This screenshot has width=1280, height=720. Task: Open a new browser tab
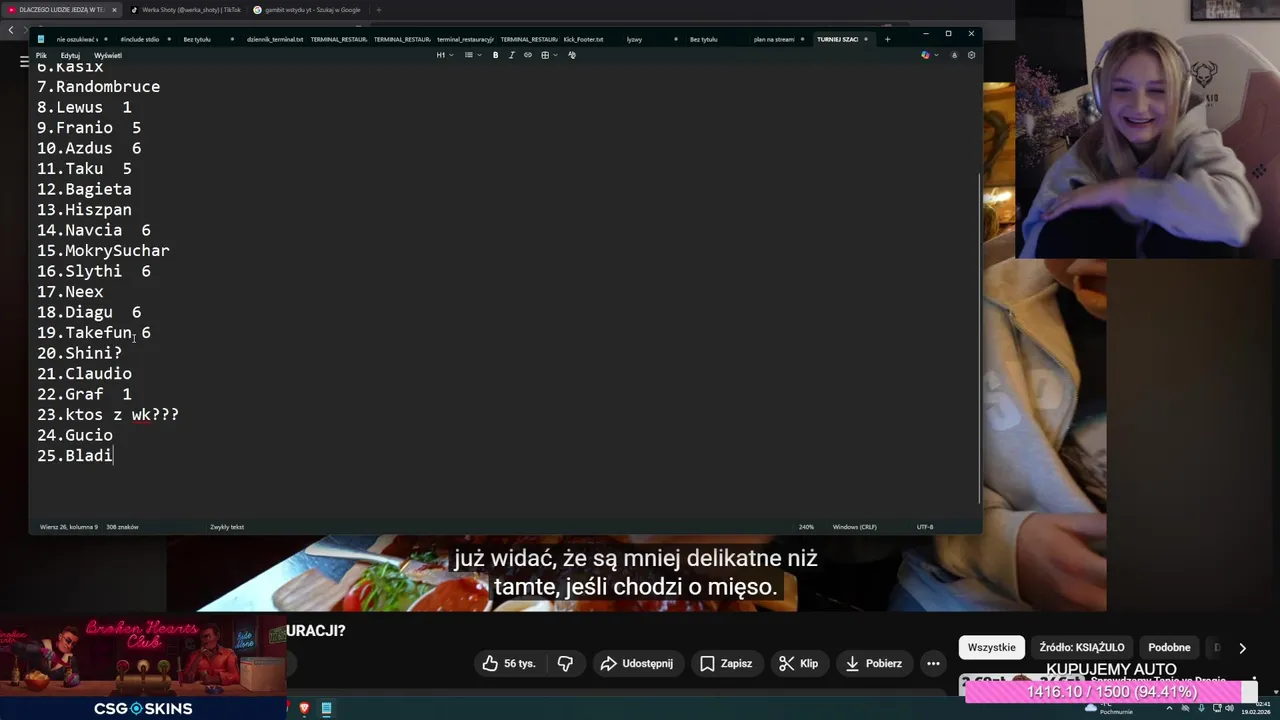pos(378,10)
